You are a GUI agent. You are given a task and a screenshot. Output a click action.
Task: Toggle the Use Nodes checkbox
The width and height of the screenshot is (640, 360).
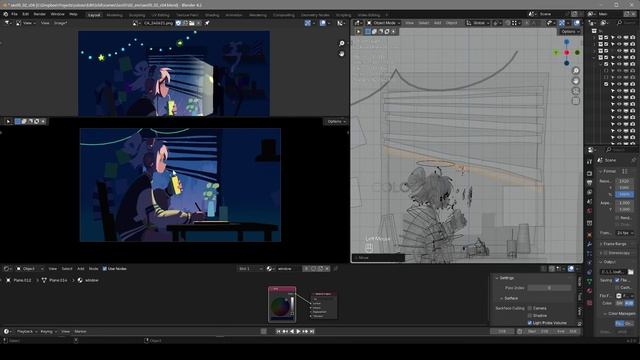click(x=104, y=269)
